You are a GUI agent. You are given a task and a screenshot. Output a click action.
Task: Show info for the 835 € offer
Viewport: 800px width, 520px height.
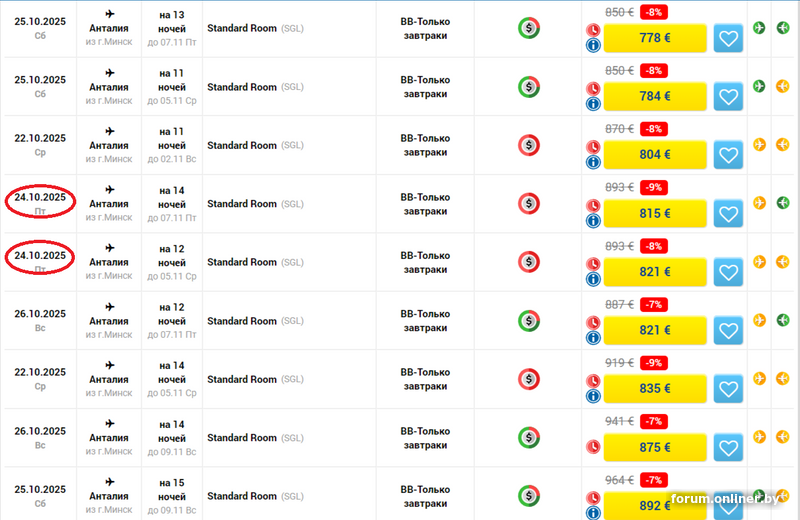pyautogui.click(x=593, y=396)
